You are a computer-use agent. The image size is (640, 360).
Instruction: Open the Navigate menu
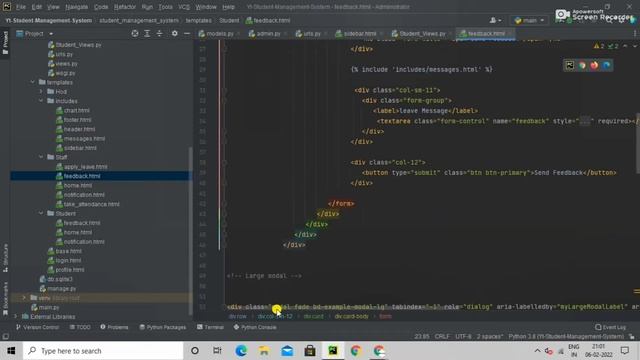tap(76, 7)
